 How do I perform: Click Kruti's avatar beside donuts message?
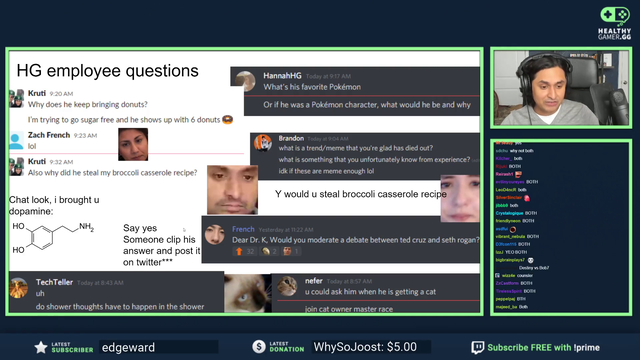[16, 98]
